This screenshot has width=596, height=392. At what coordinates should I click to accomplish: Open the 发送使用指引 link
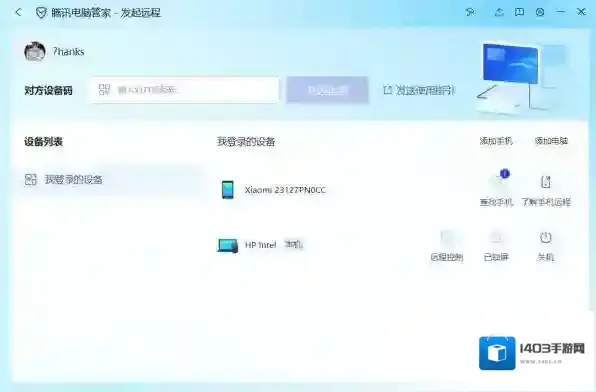coord(419,90)
